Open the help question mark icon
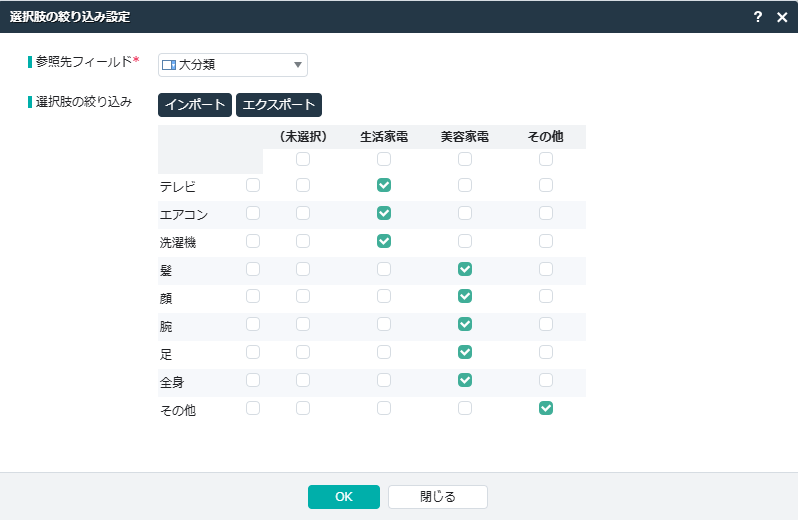 758,17
